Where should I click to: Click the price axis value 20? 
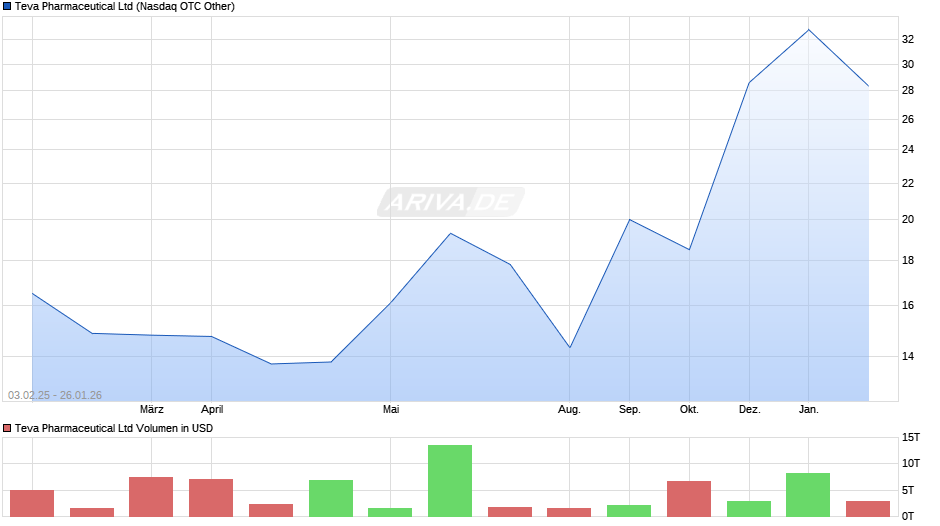click(908, 220)
